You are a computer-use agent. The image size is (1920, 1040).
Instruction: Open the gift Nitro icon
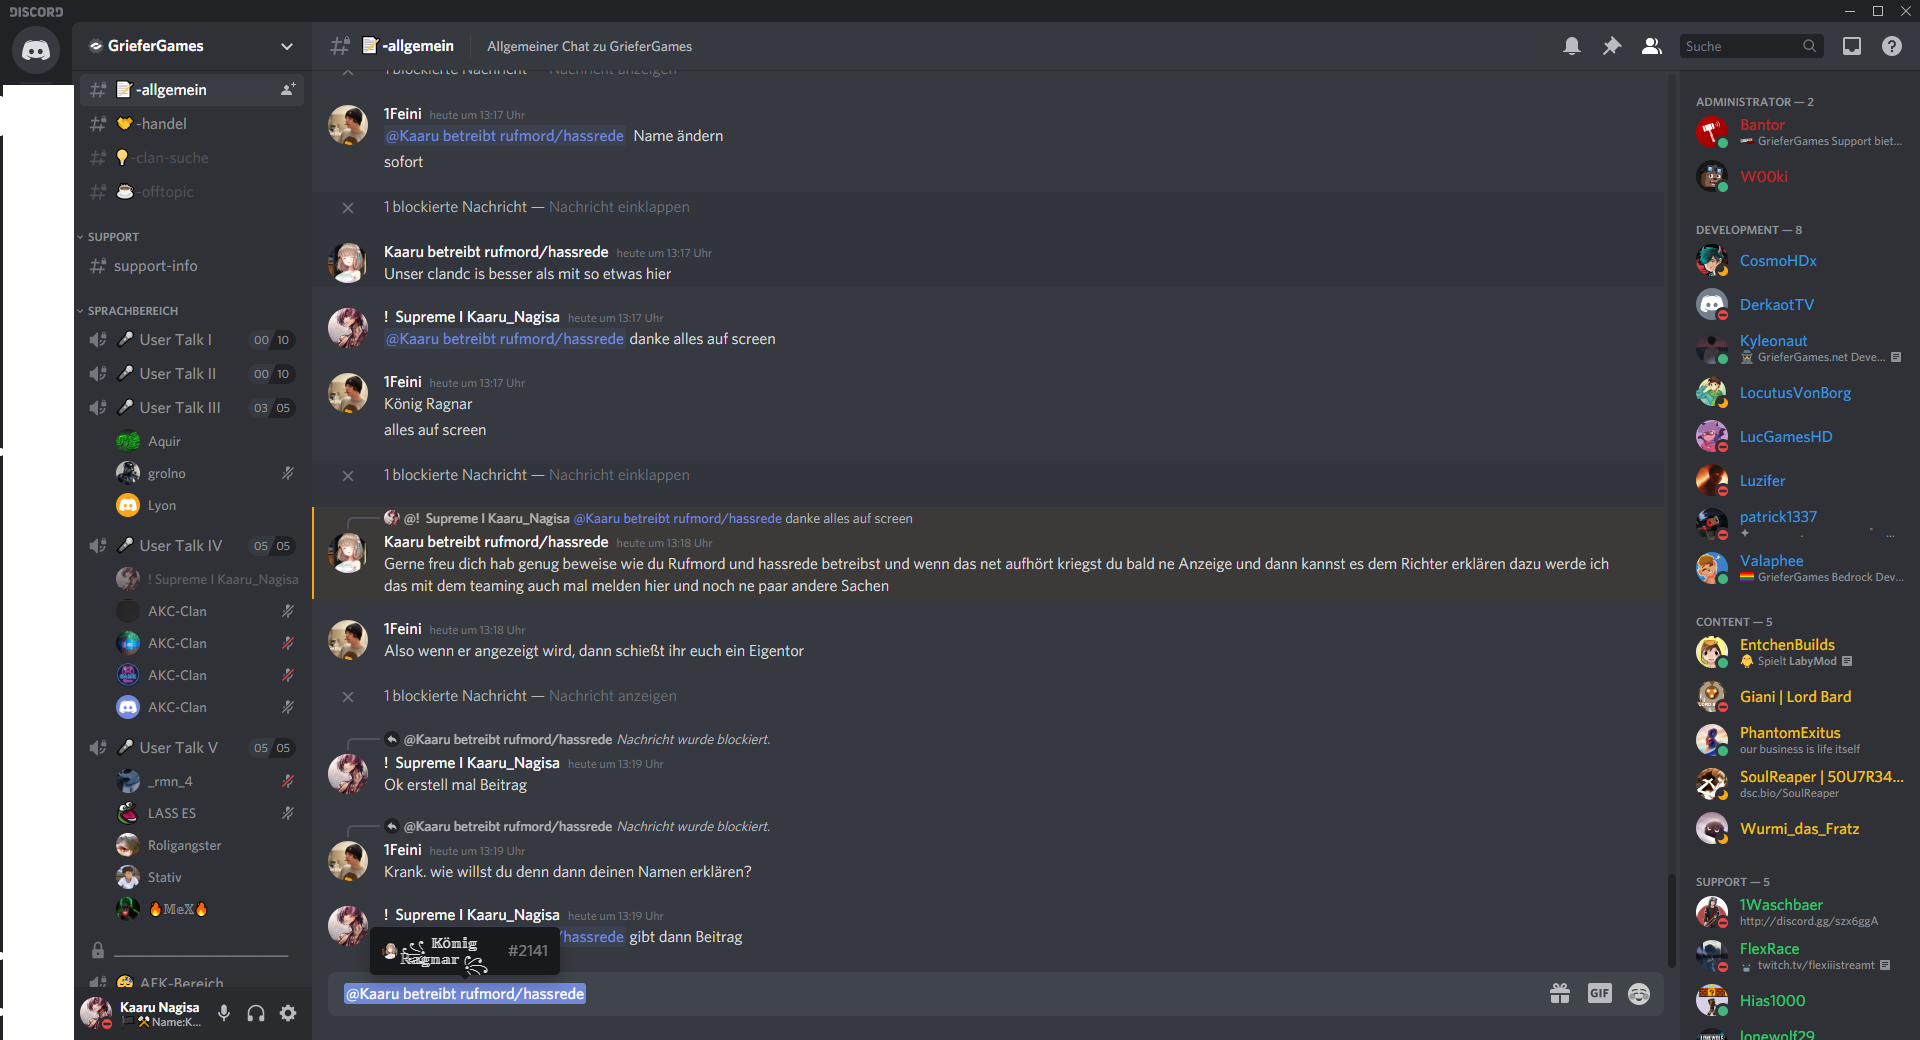coord(1560,993)
